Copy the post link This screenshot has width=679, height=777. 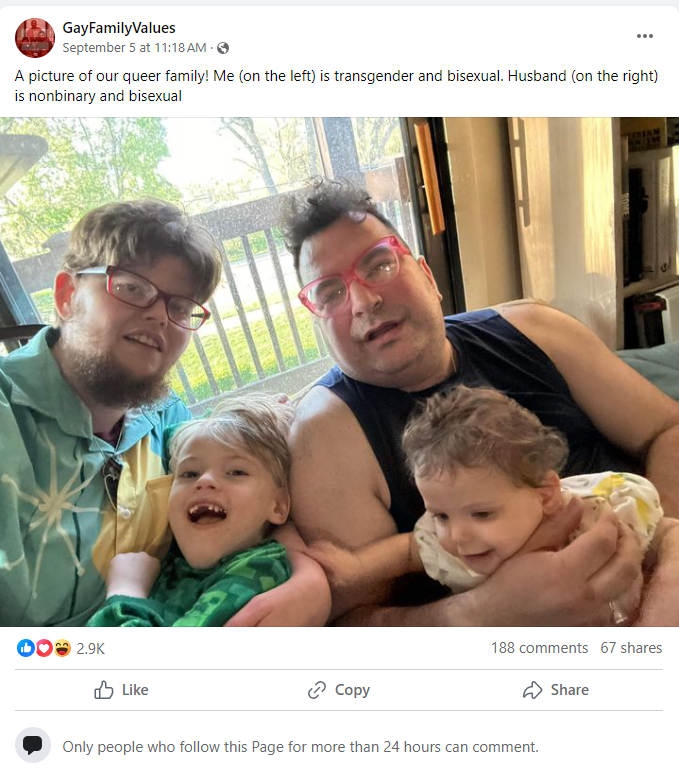click(339, 690)
